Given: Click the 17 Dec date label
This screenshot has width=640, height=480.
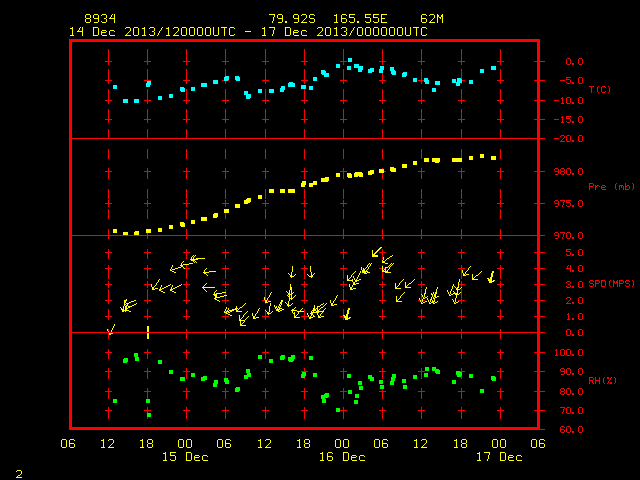Looking at the screenshot, I should click(x=499, y=457).
